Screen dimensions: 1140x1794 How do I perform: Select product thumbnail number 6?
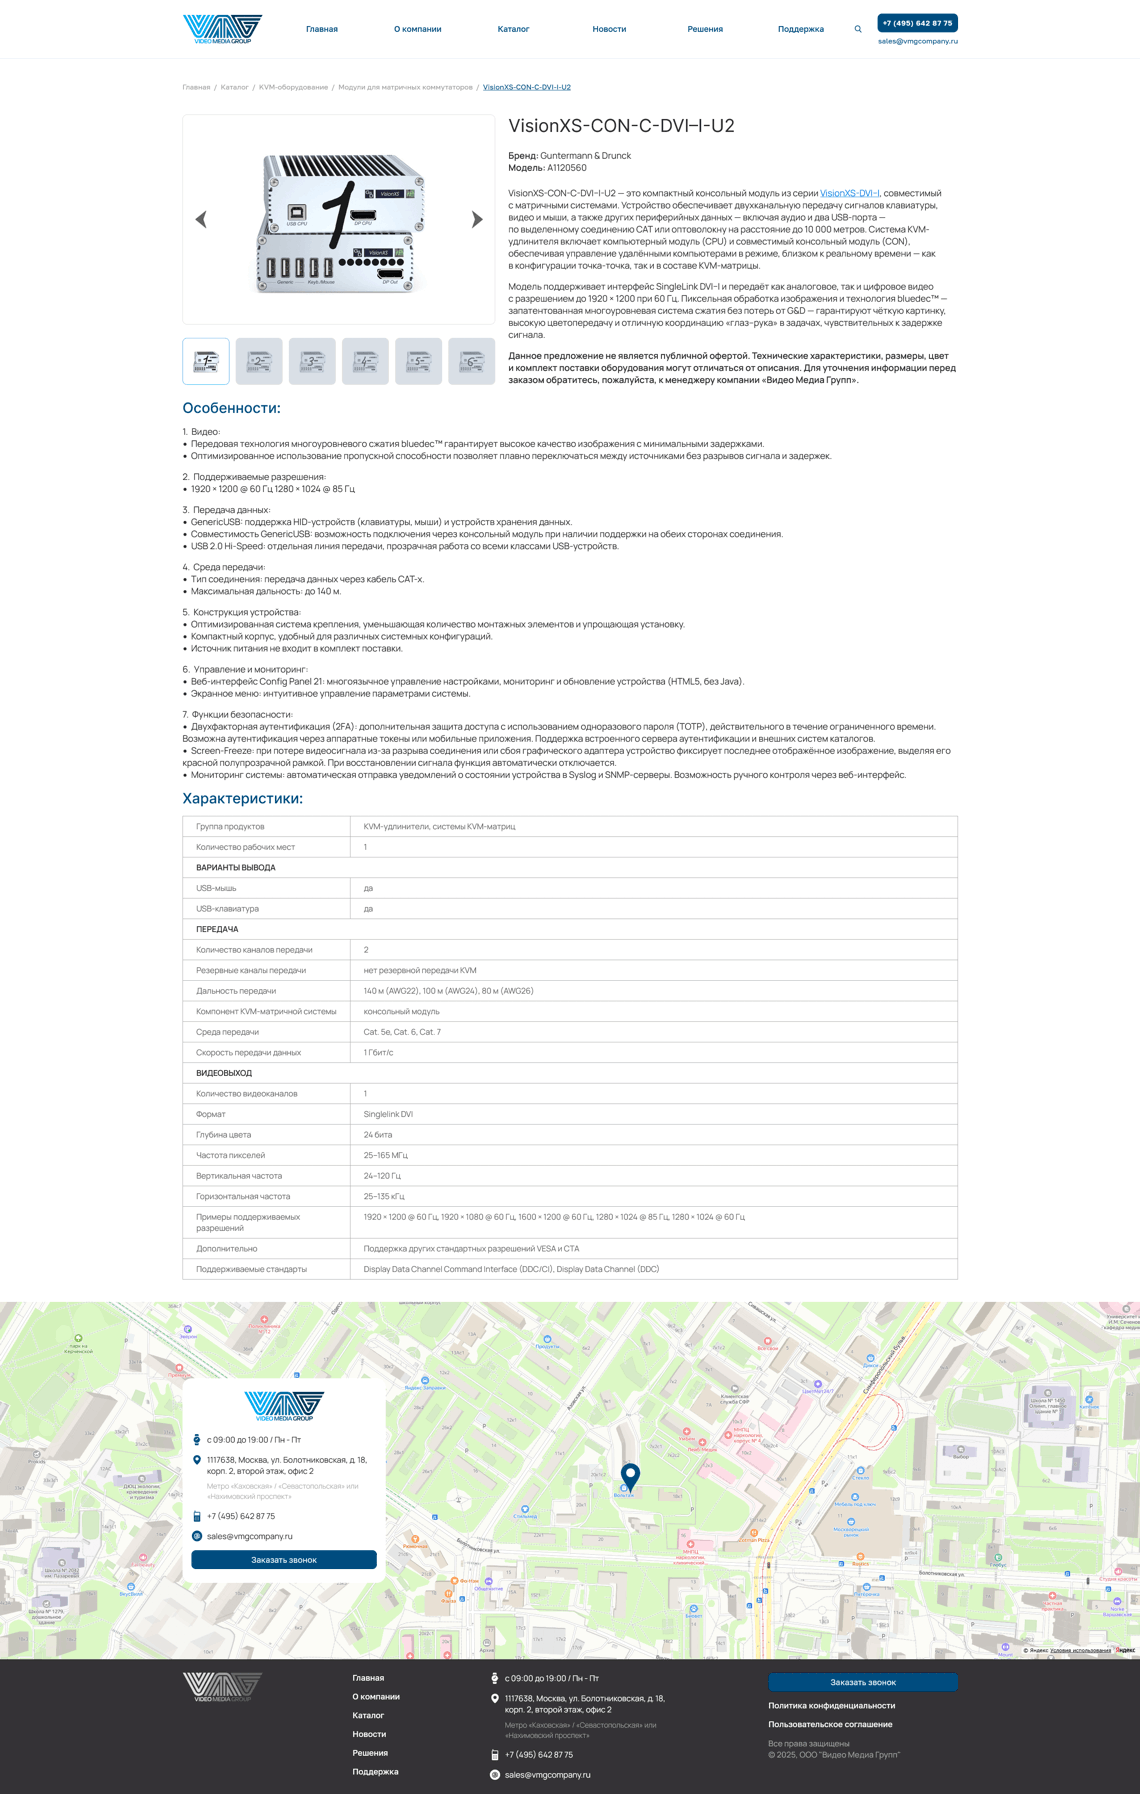point(471,362)
